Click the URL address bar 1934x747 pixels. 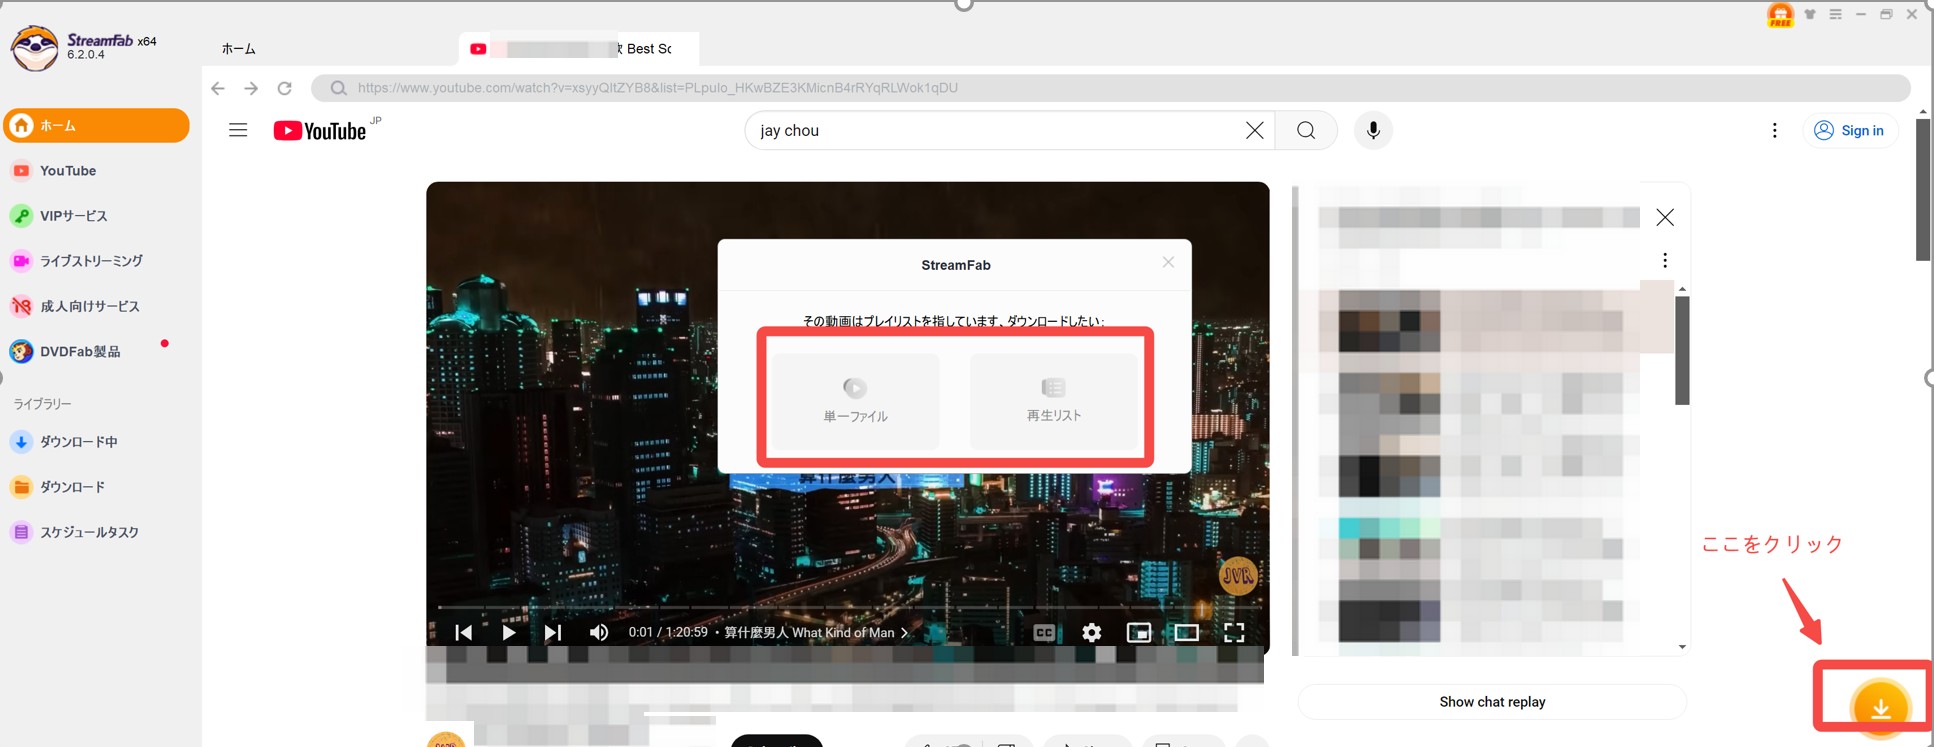click(x=1110, y=88)
